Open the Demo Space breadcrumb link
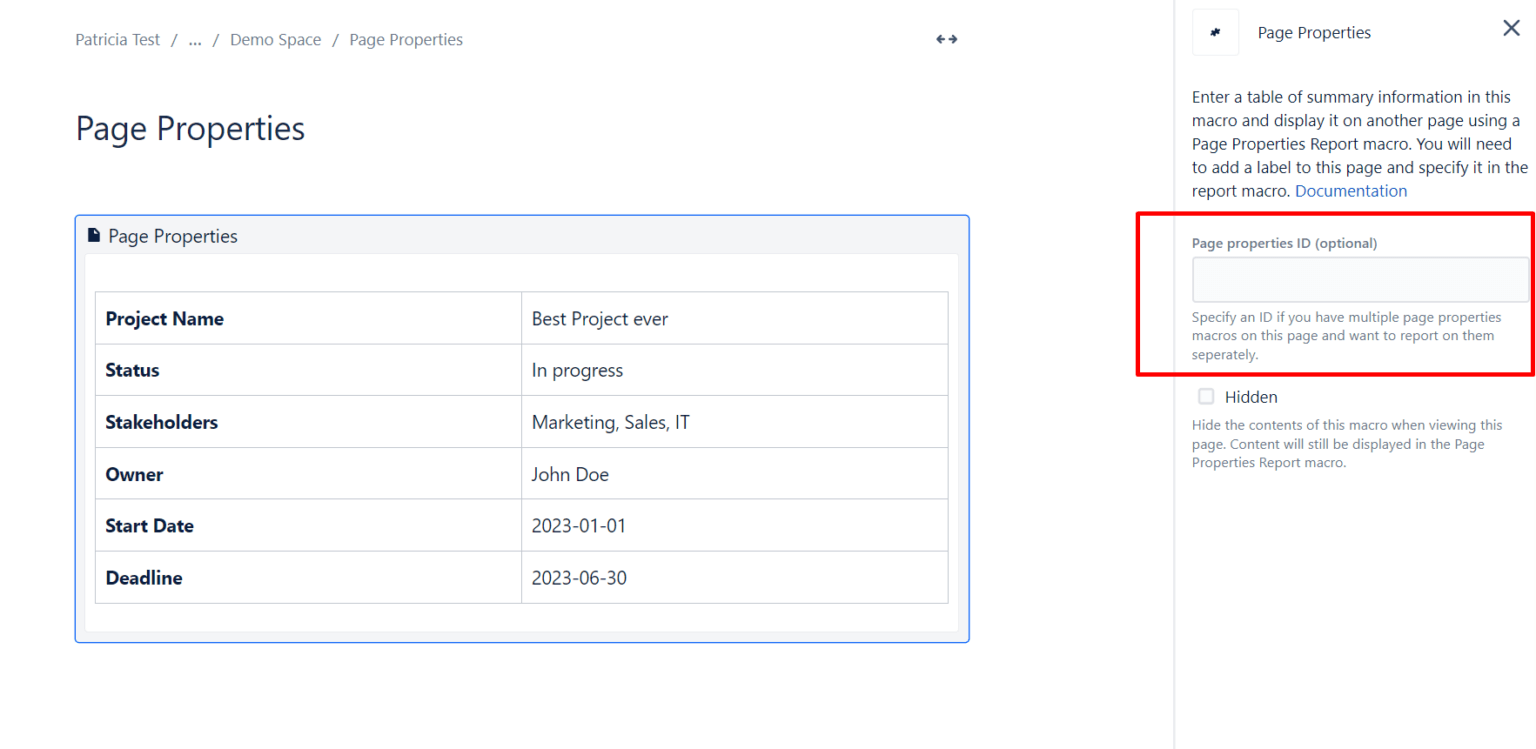Viewport: 1536px width, 749px height. [275, 39]
